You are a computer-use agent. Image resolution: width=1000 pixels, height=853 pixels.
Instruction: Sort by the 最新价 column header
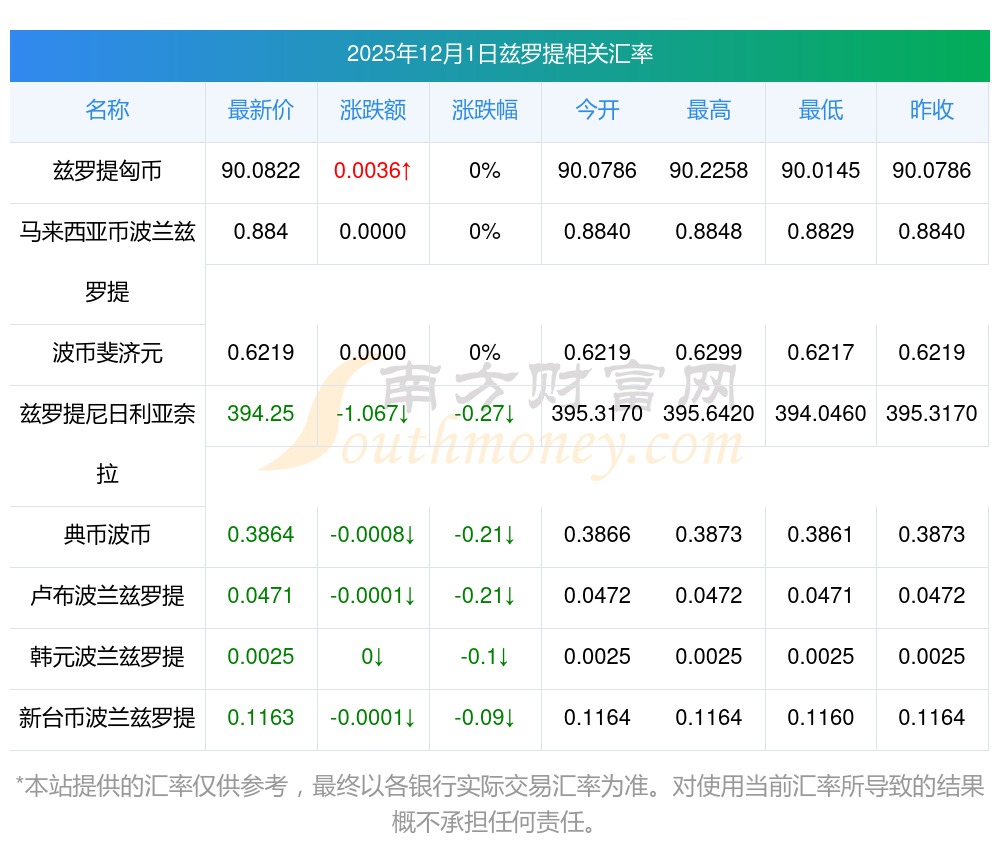click(x=261, y=110)
